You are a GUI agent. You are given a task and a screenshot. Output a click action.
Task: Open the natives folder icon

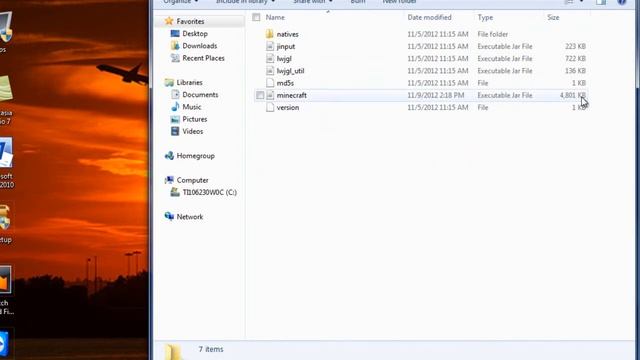pyautogui.click(x=269, y=34)
